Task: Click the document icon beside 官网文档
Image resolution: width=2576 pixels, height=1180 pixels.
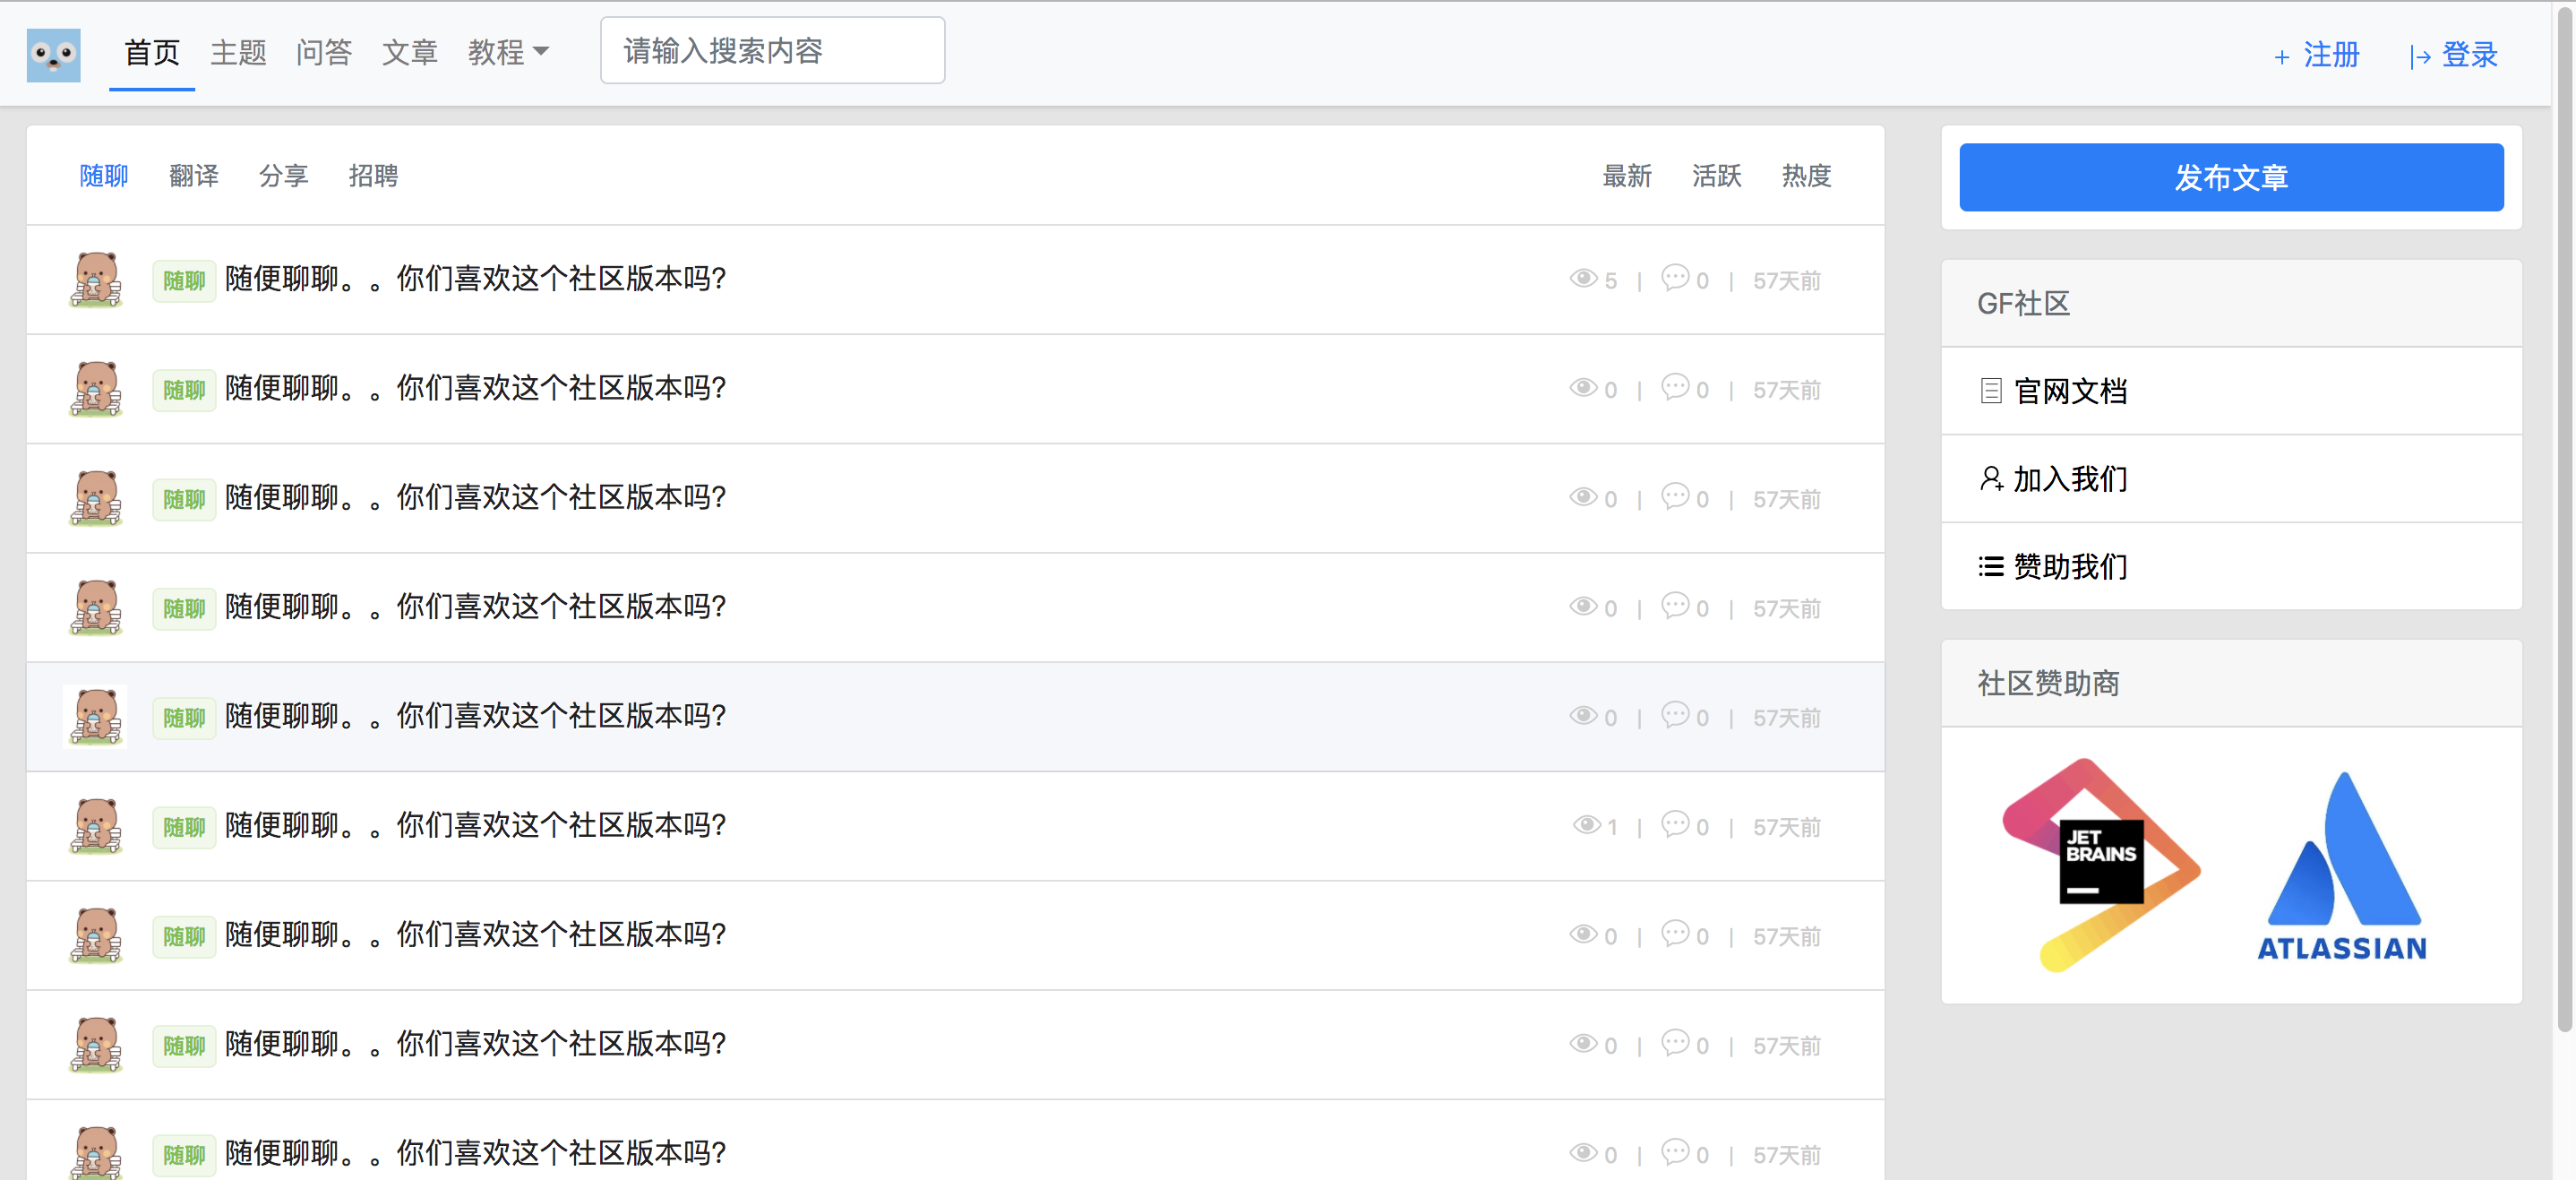Action: (1990, 391)
